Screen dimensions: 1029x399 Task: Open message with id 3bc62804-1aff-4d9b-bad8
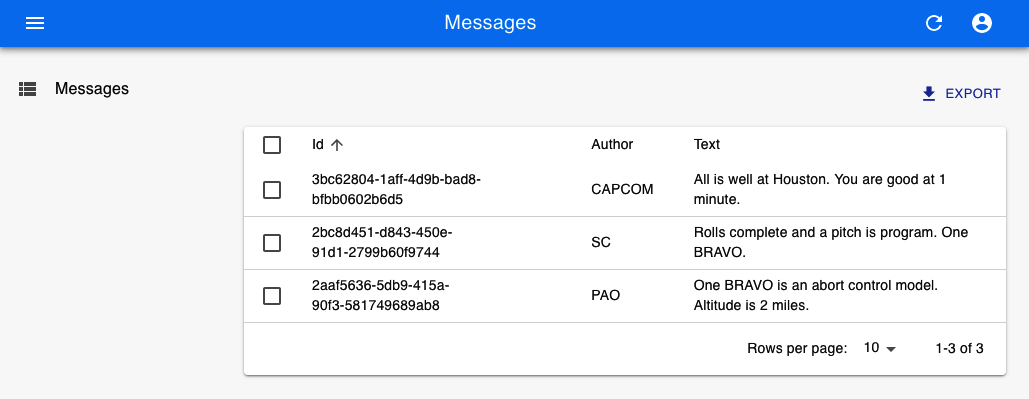(625, 190)
